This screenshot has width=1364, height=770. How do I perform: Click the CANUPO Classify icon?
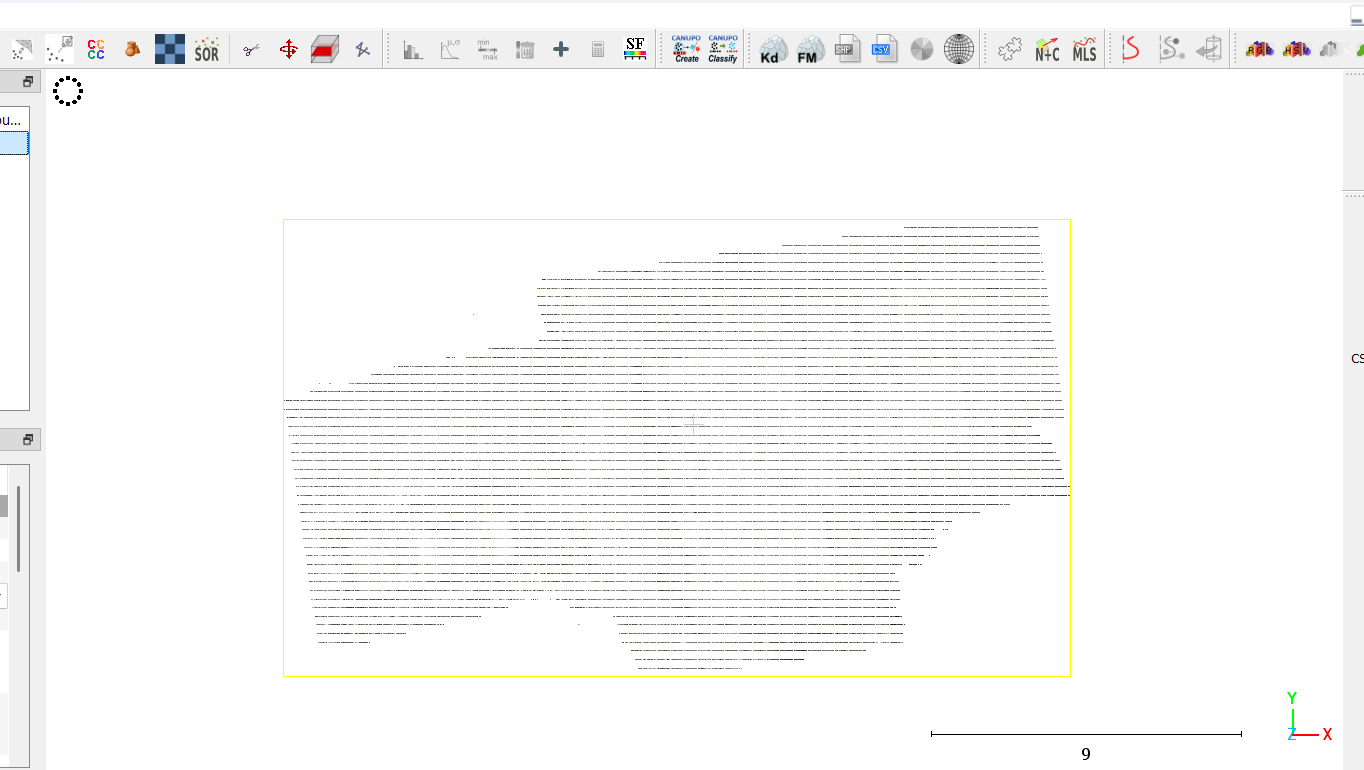[x=722, y=49]
